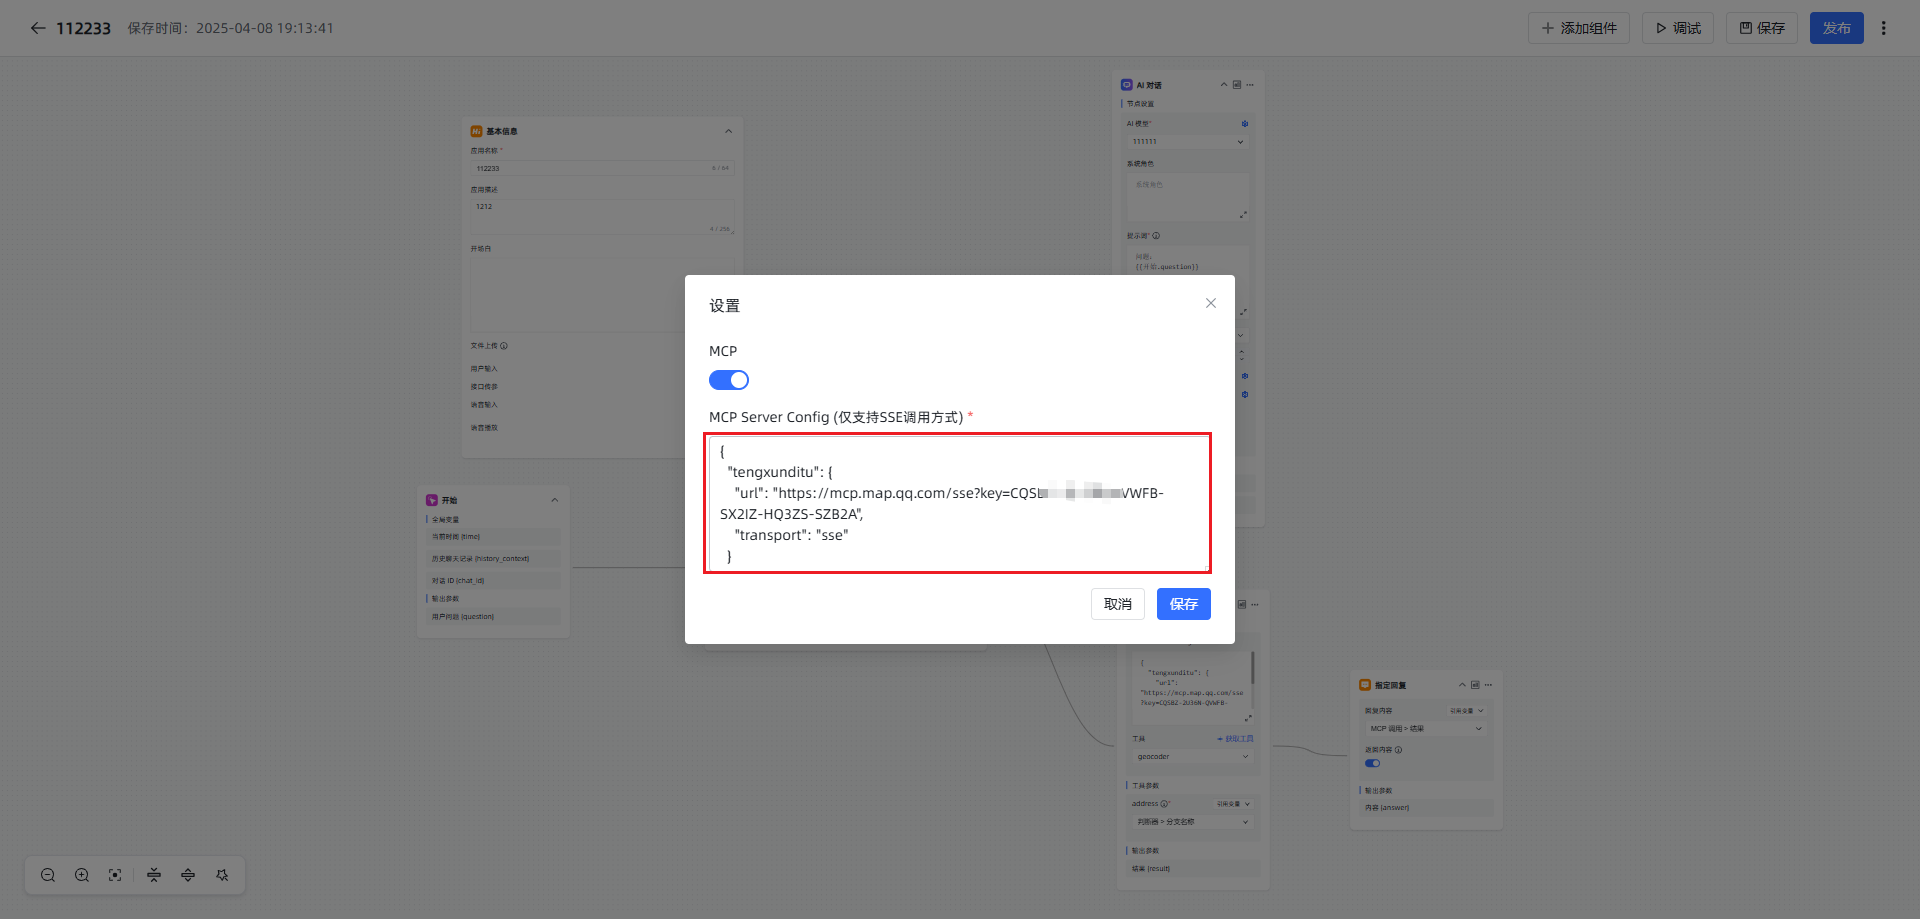Close the 设置 dialog with the X
The height and width of the screenshot is (919, 1920).
coord(1211,303)
